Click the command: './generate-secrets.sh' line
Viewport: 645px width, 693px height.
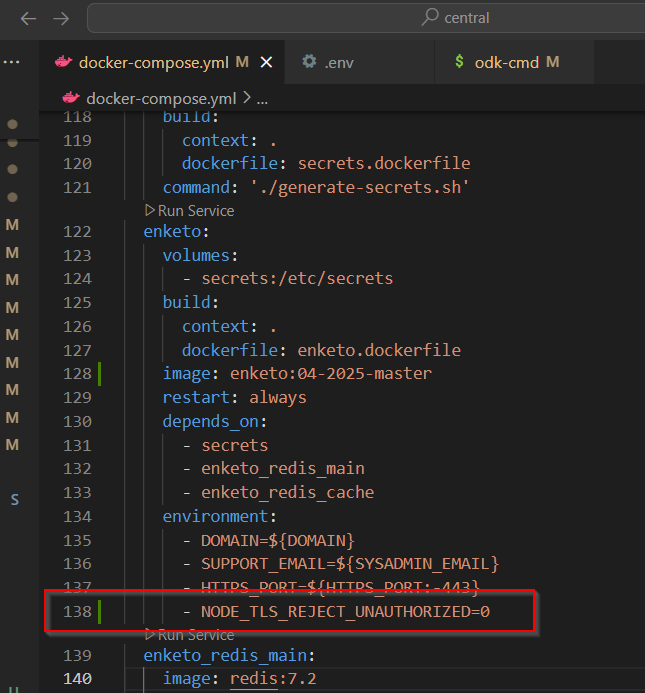pos(316,187)
